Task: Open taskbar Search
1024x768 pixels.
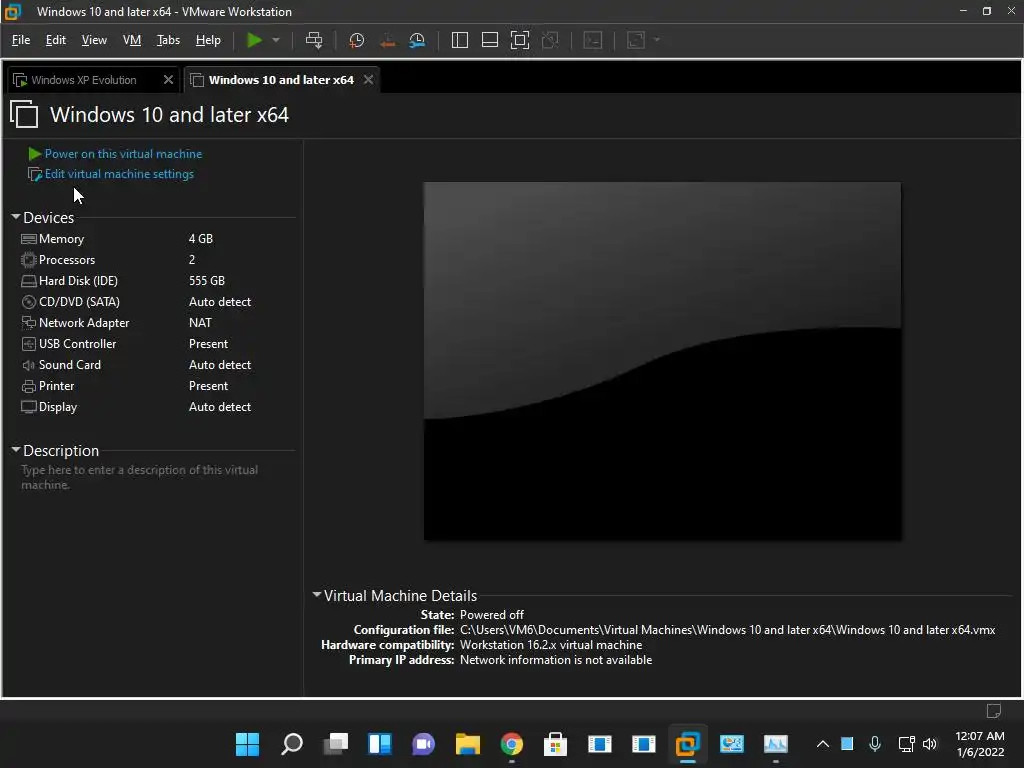Action: click(x=292, y=744)
